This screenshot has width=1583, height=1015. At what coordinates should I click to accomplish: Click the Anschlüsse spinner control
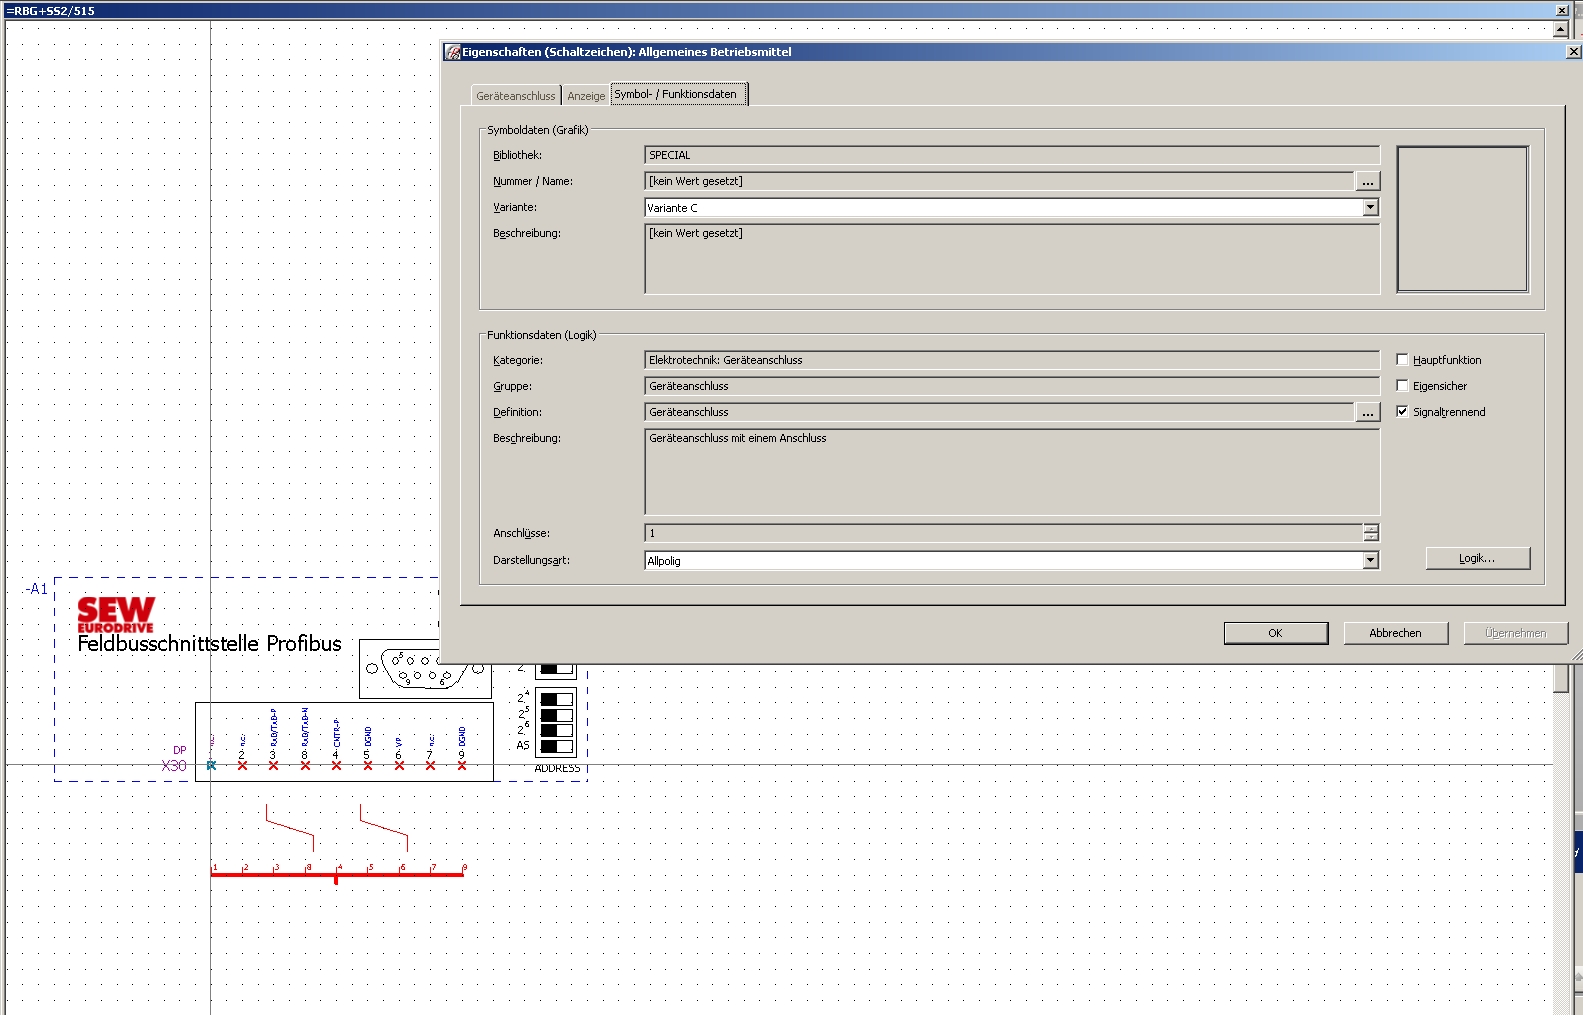point(1371,533)
